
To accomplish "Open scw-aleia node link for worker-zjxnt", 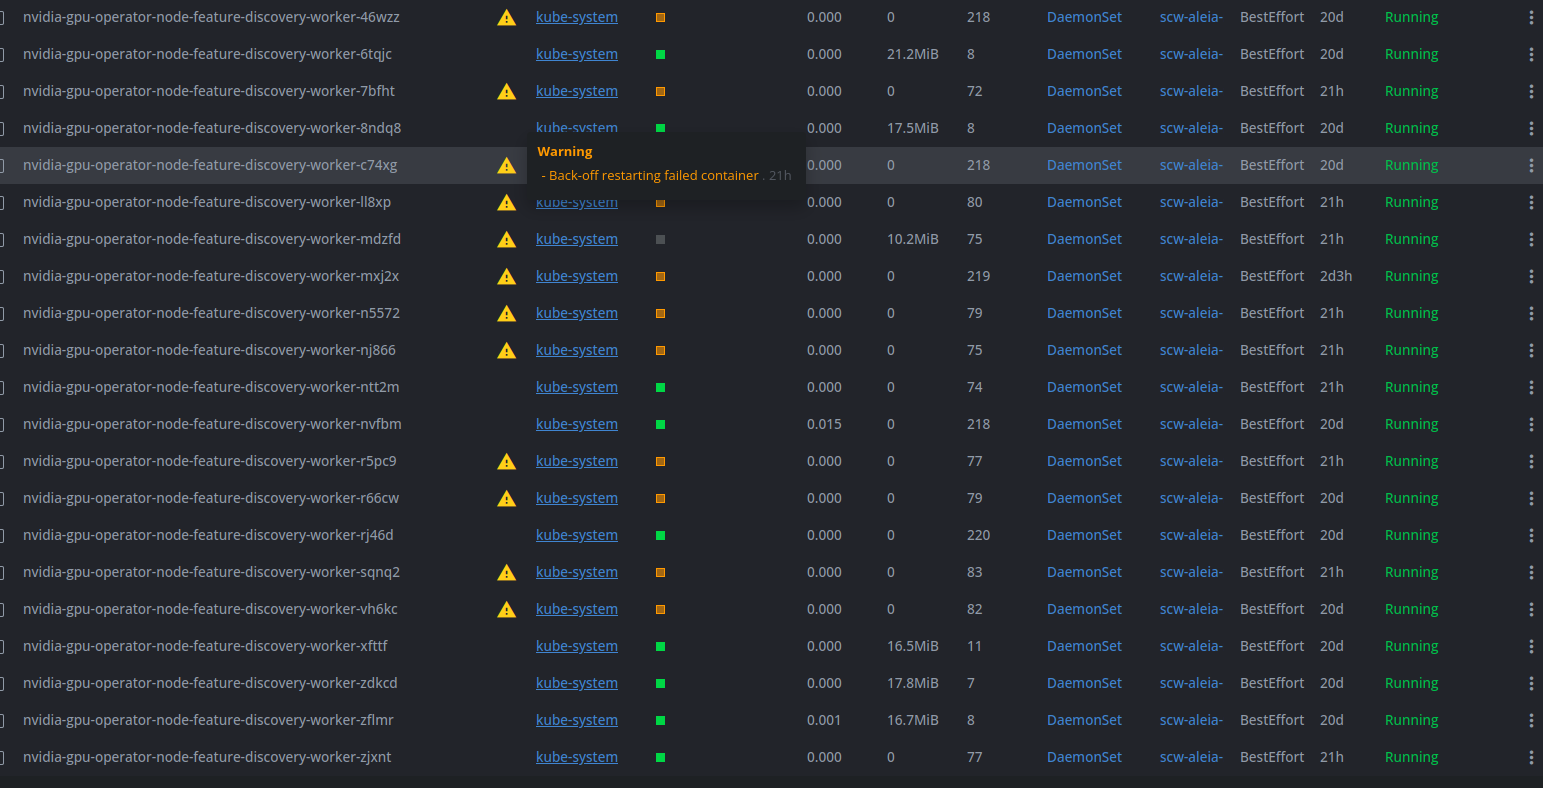I will (x=1191, y=757).
